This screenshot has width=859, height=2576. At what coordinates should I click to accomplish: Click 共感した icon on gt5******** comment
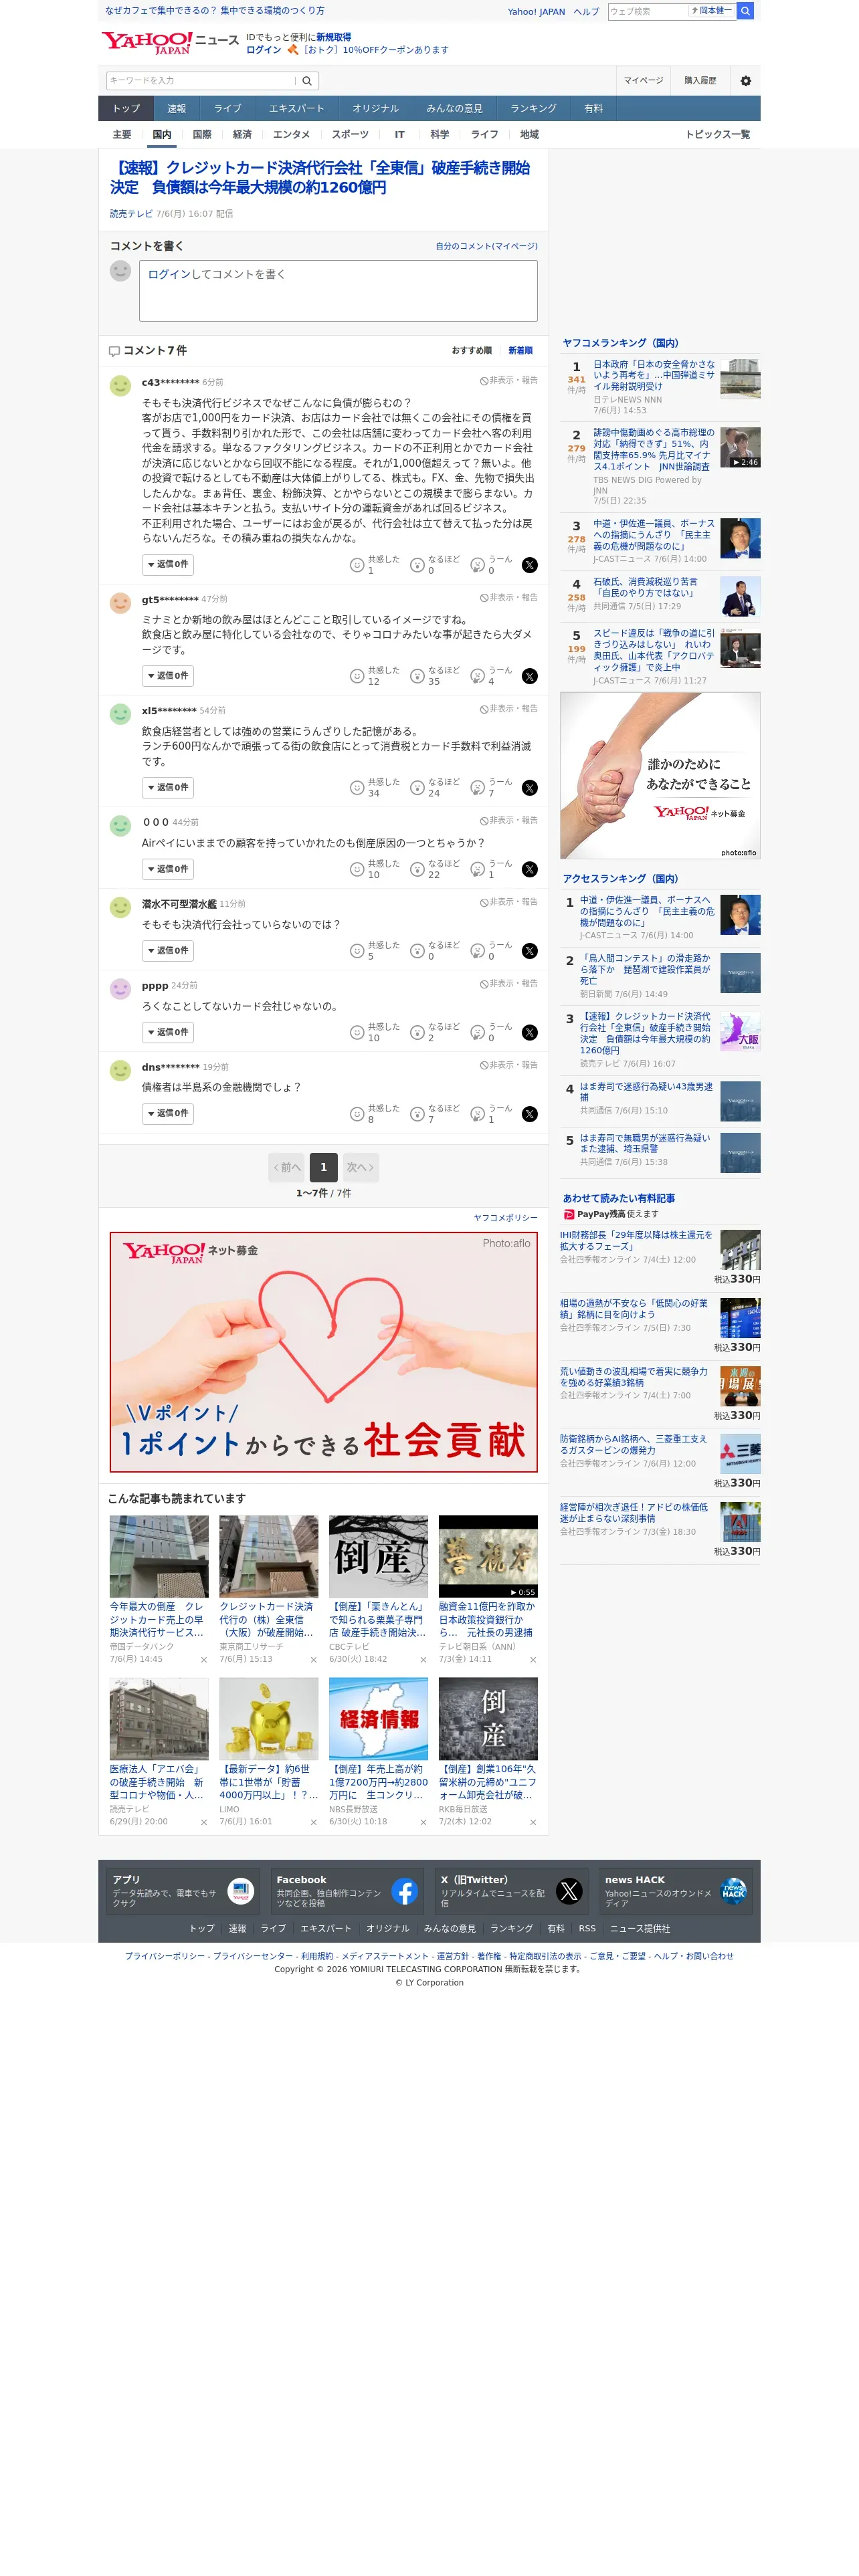(357, 676)
